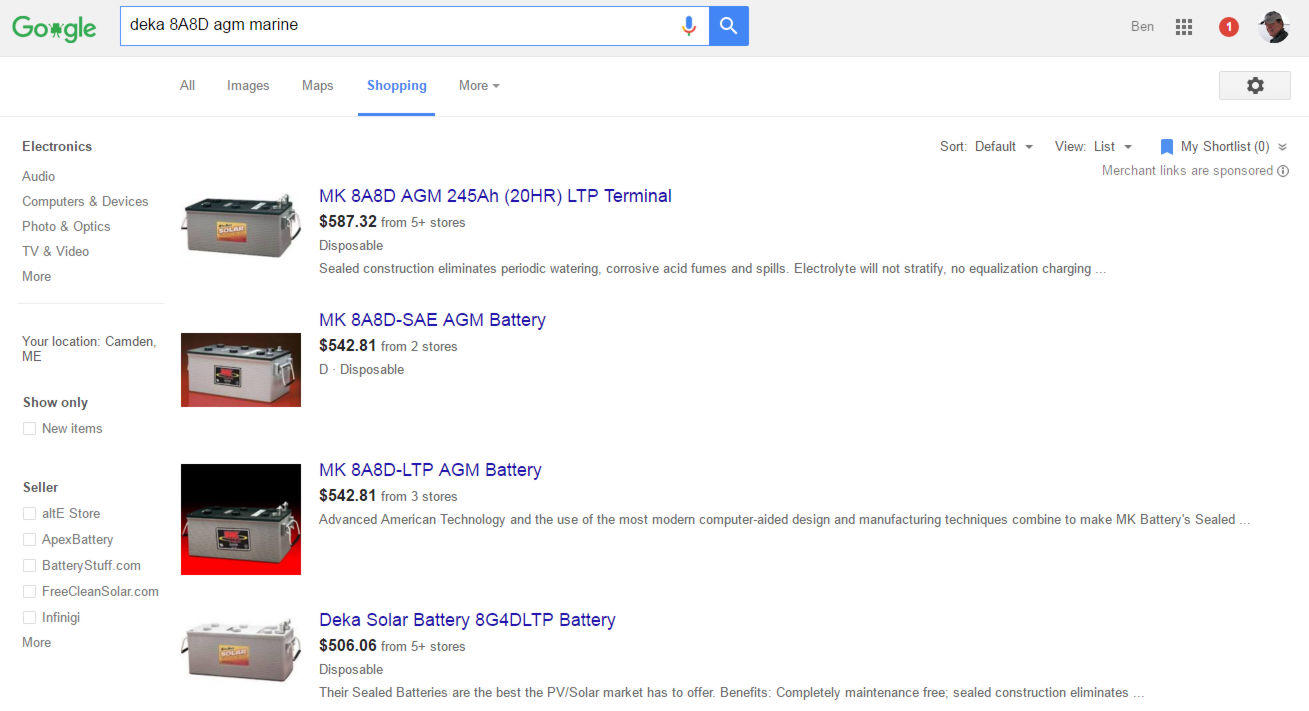The height and width of the screenshot is (711, 1309).
Task: Click thumbnail of MK 8A8D-SAE battery
Action: point(241,370)
